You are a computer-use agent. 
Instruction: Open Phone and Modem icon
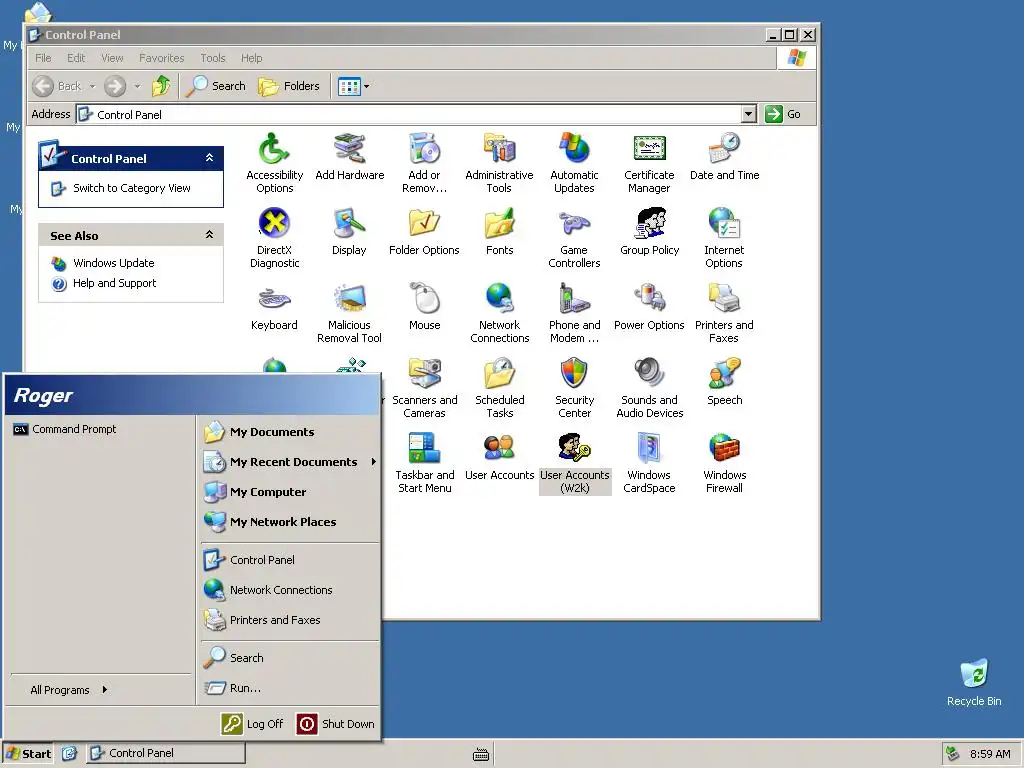[574, 313]
